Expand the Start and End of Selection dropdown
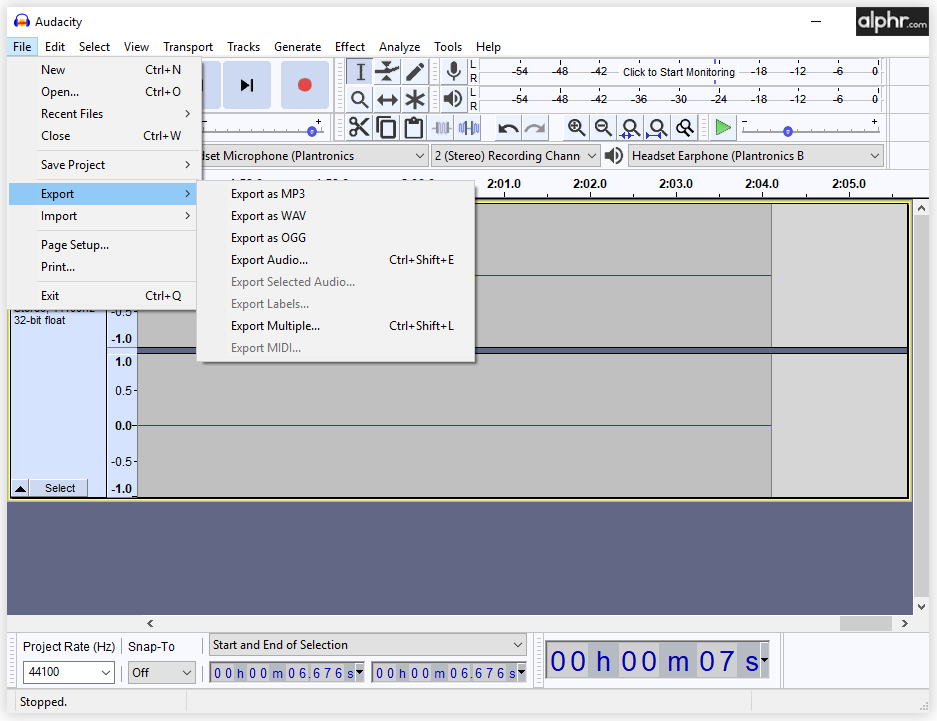The width and height of the screenshot is (937, 721). coord(368,645)
